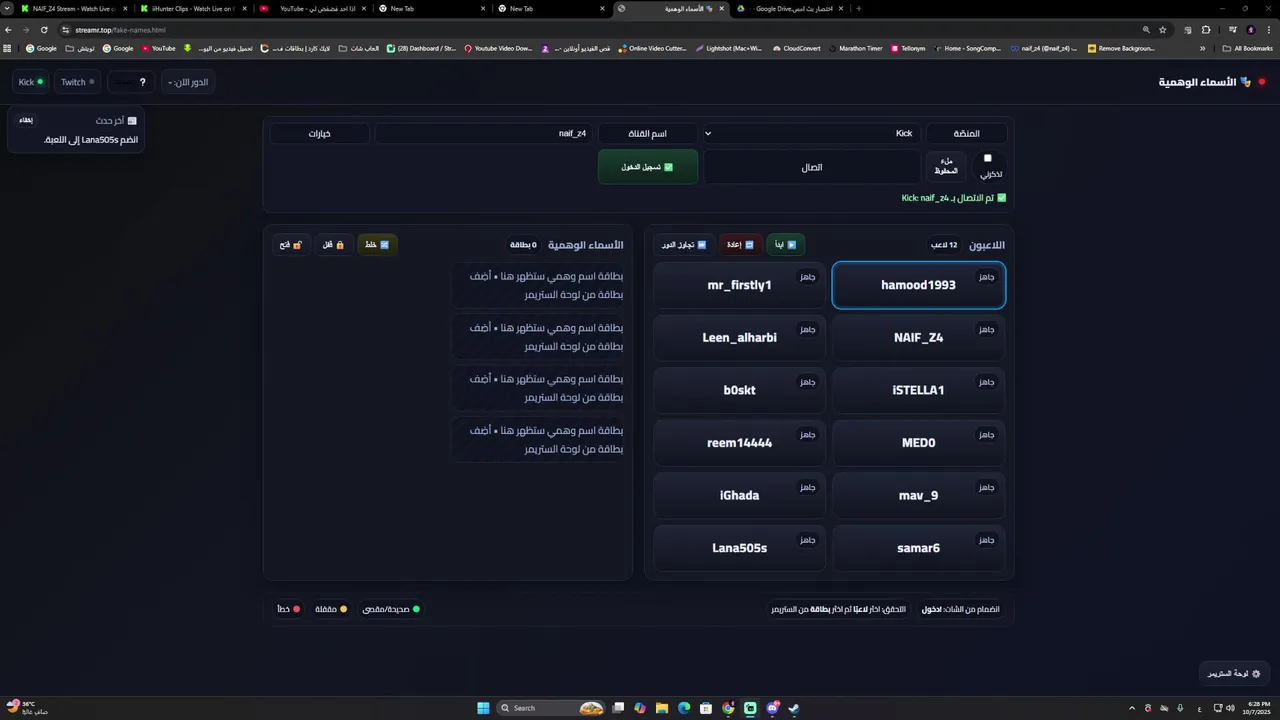This screenshot has height=720, width=1280.
Task: Select the MED0 player card
Action: 918,443
